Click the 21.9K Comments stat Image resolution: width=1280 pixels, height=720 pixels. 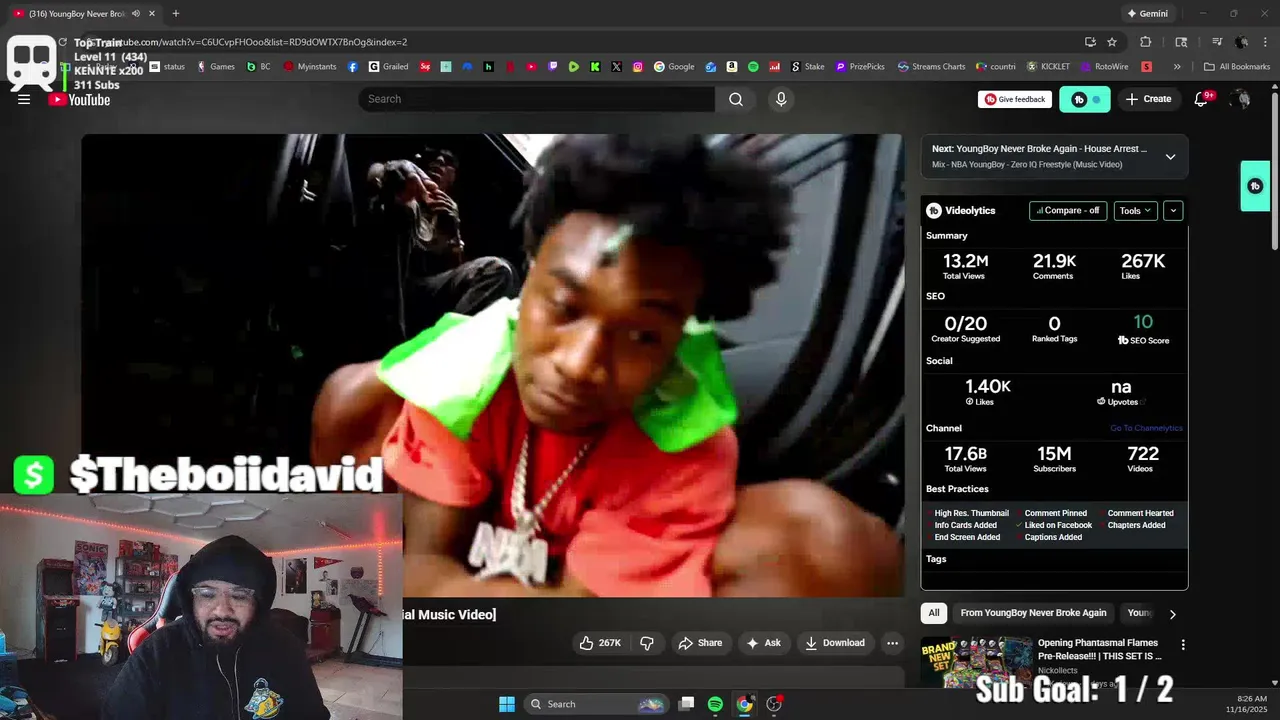[x=1054, y=266]
